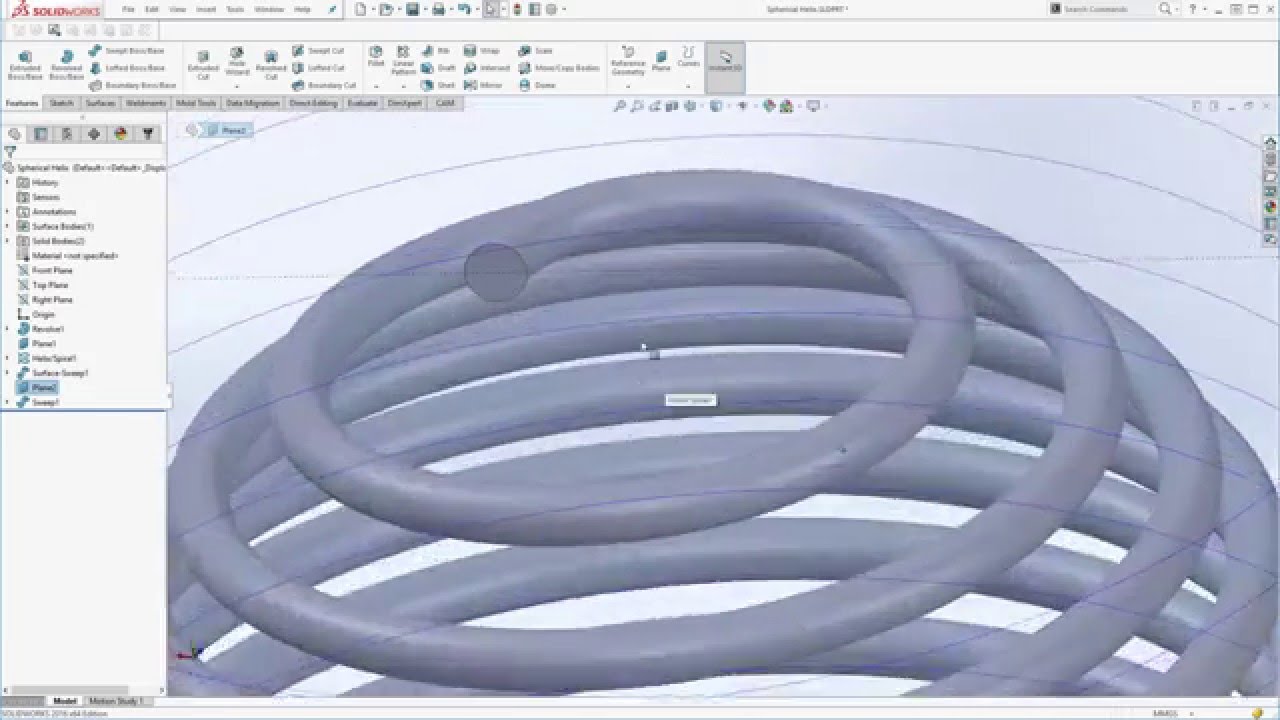Screen dimensions: 1280x720
Task: Click the Undo icon
Action: pos(464,9)
